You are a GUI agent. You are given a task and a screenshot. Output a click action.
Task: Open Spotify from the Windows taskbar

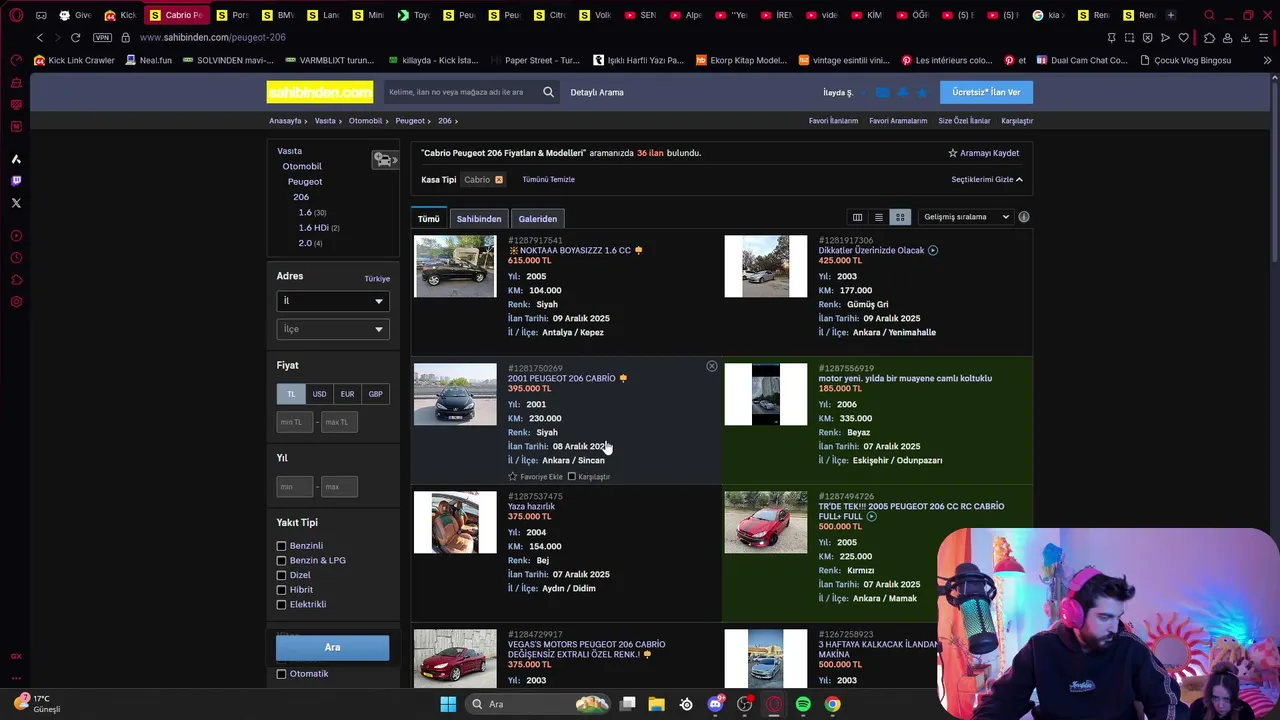pyautogui.click(x=803, y=704)
